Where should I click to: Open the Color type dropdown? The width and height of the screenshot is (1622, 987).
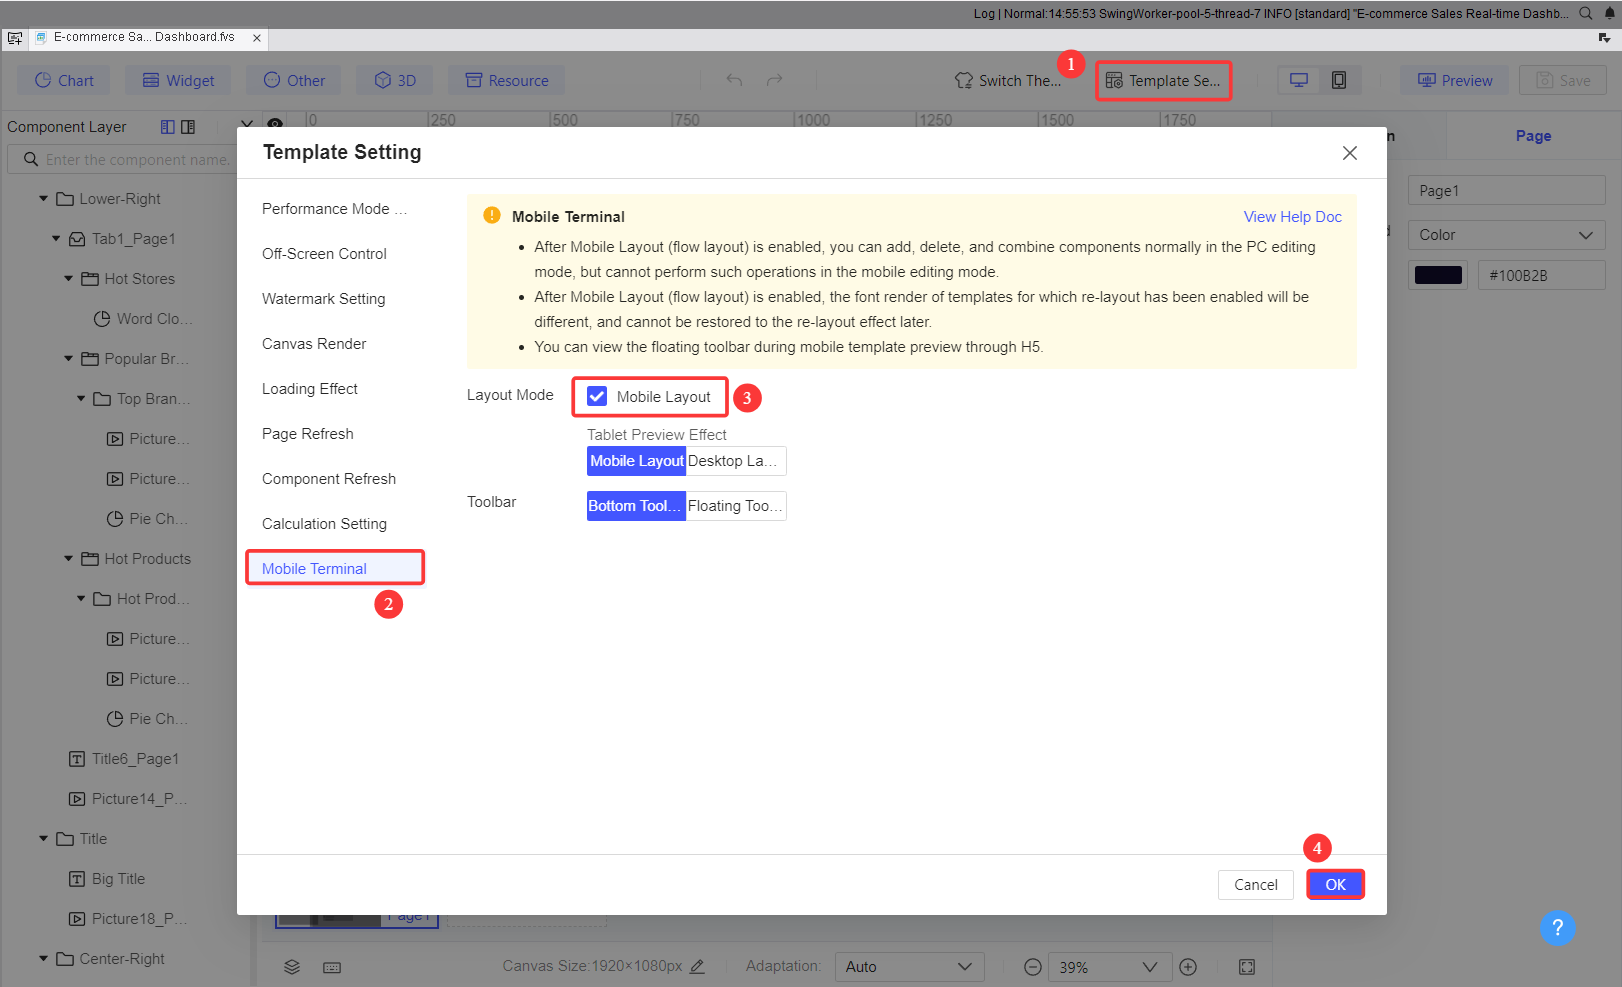pyautogui.click(x=1506, y=234)
